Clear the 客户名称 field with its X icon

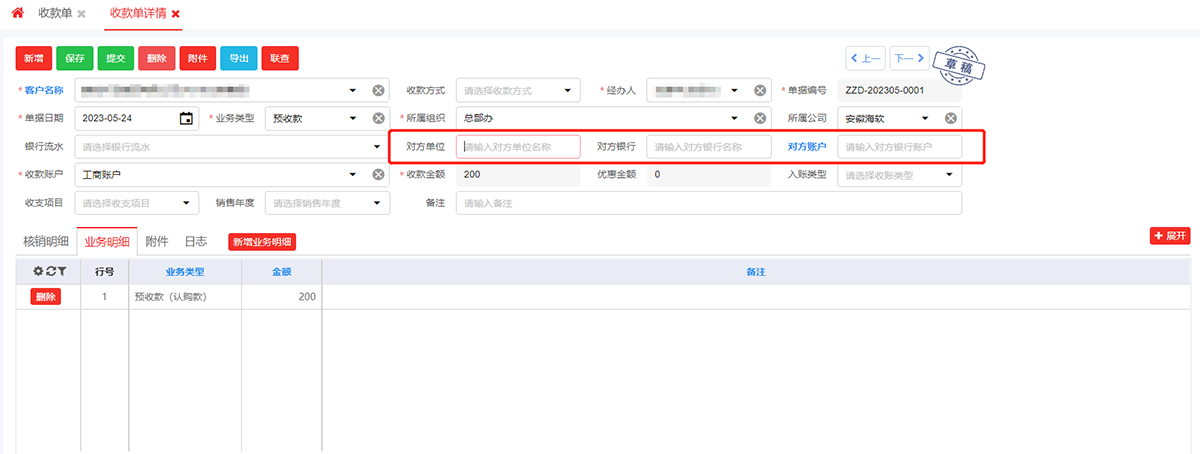[378, 90]
